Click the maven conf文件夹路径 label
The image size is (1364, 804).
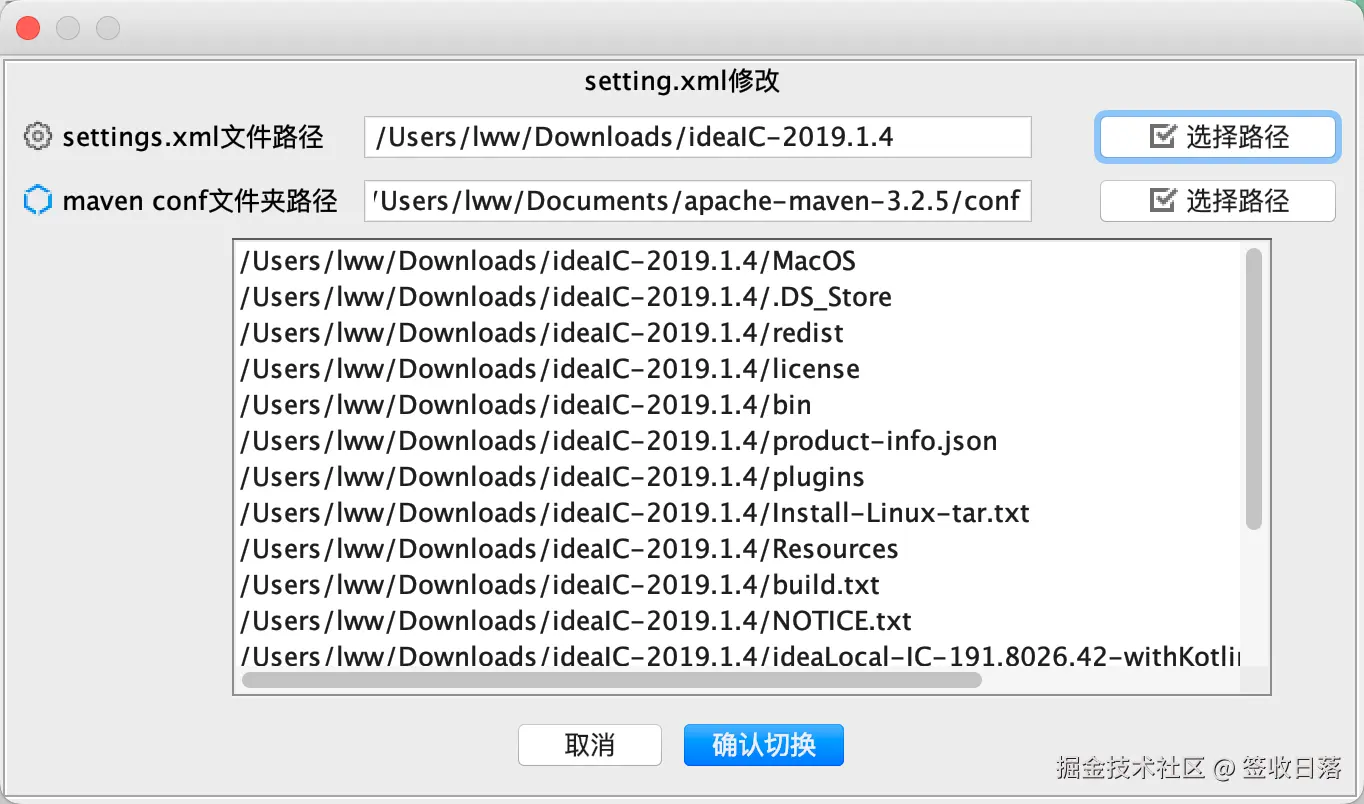click(200, 201)
